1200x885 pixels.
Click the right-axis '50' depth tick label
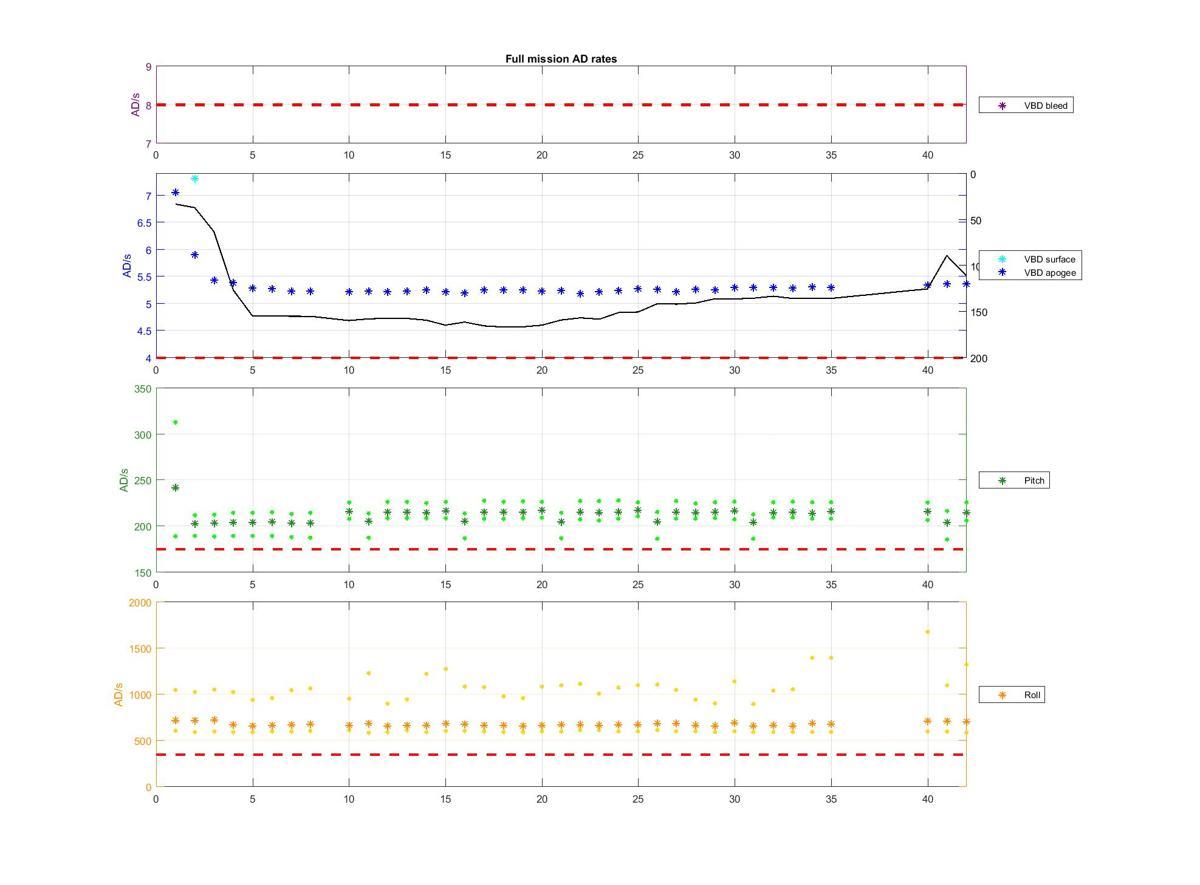click(976, 221)
